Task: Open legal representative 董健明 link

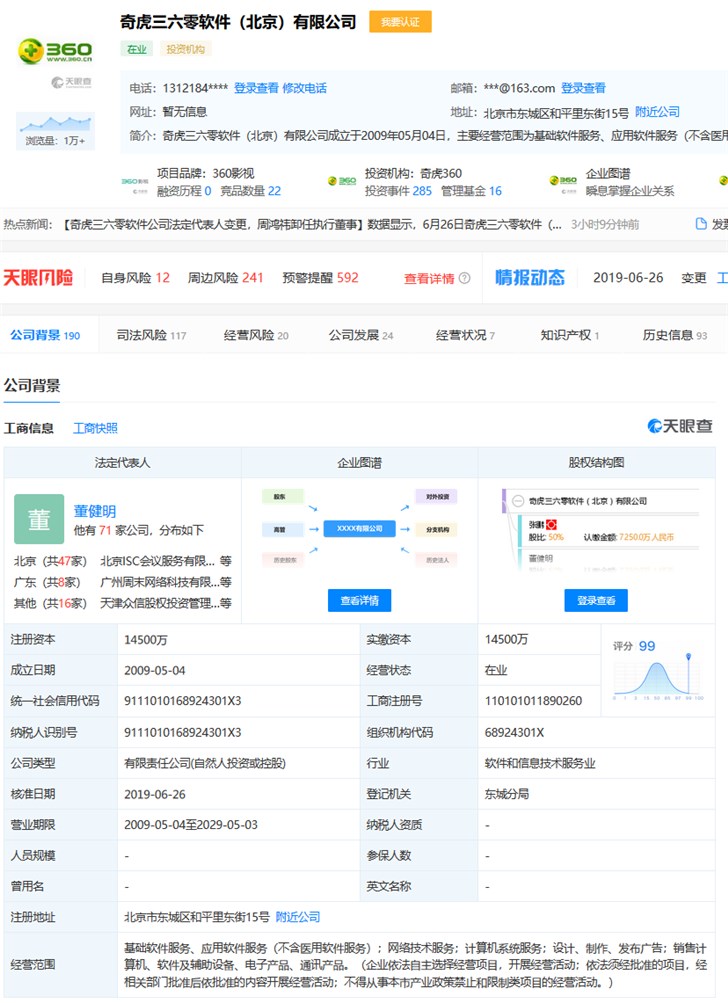Action: pos(95,511)
